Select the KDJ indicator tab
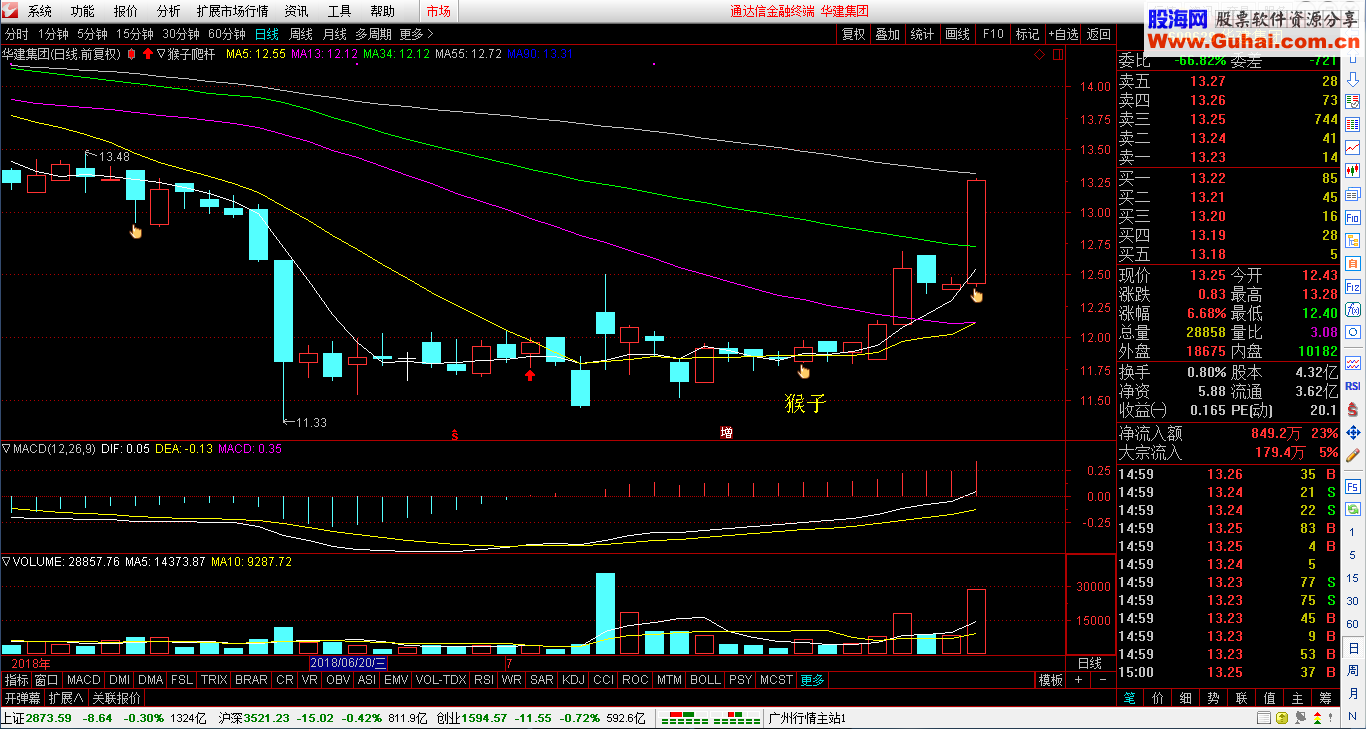 click(573, 680)
